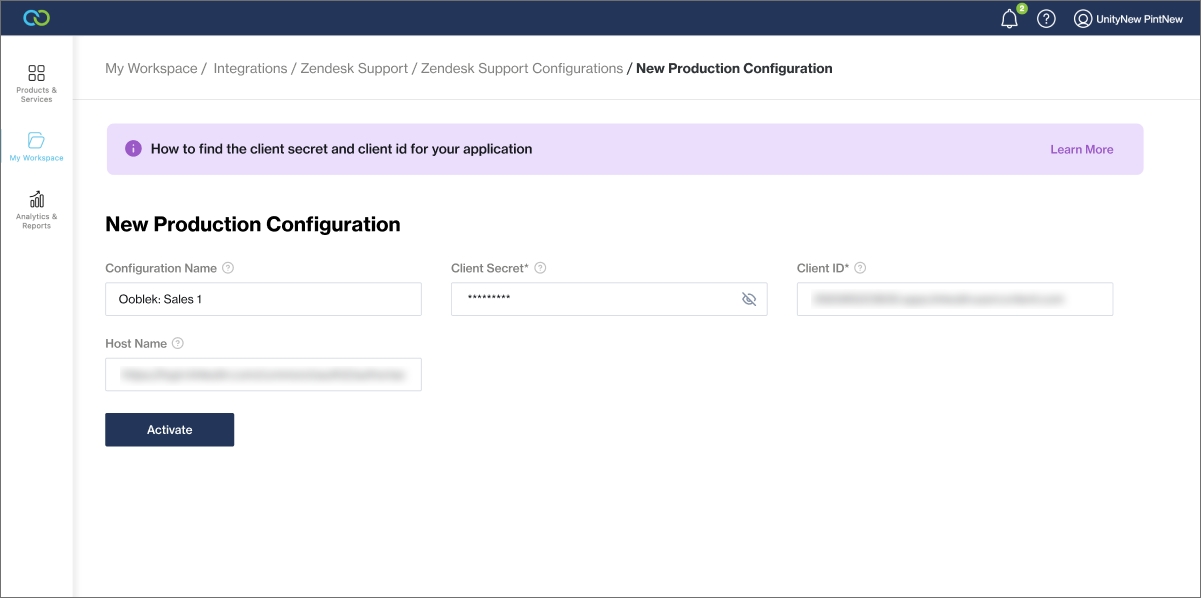Click the Learn More link
Viewport: 1201px width, 598px height.
coord(1081,149)
